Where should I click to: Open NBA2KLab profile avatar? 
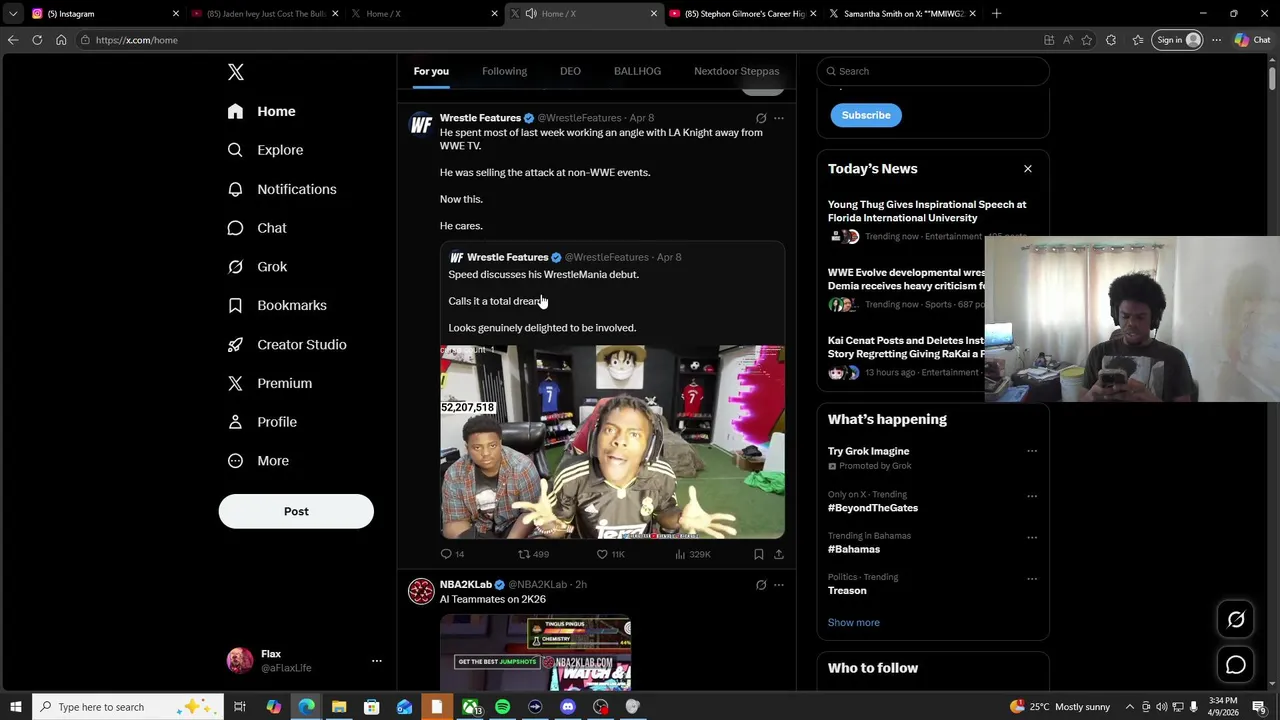tap(421, 591)
